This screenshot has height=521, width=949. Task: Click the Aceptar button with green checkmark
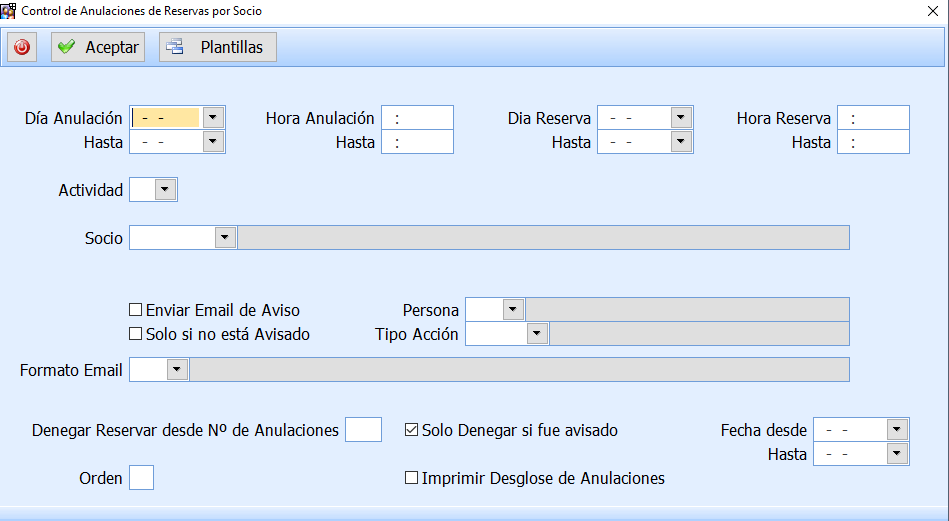click(98, 47)
